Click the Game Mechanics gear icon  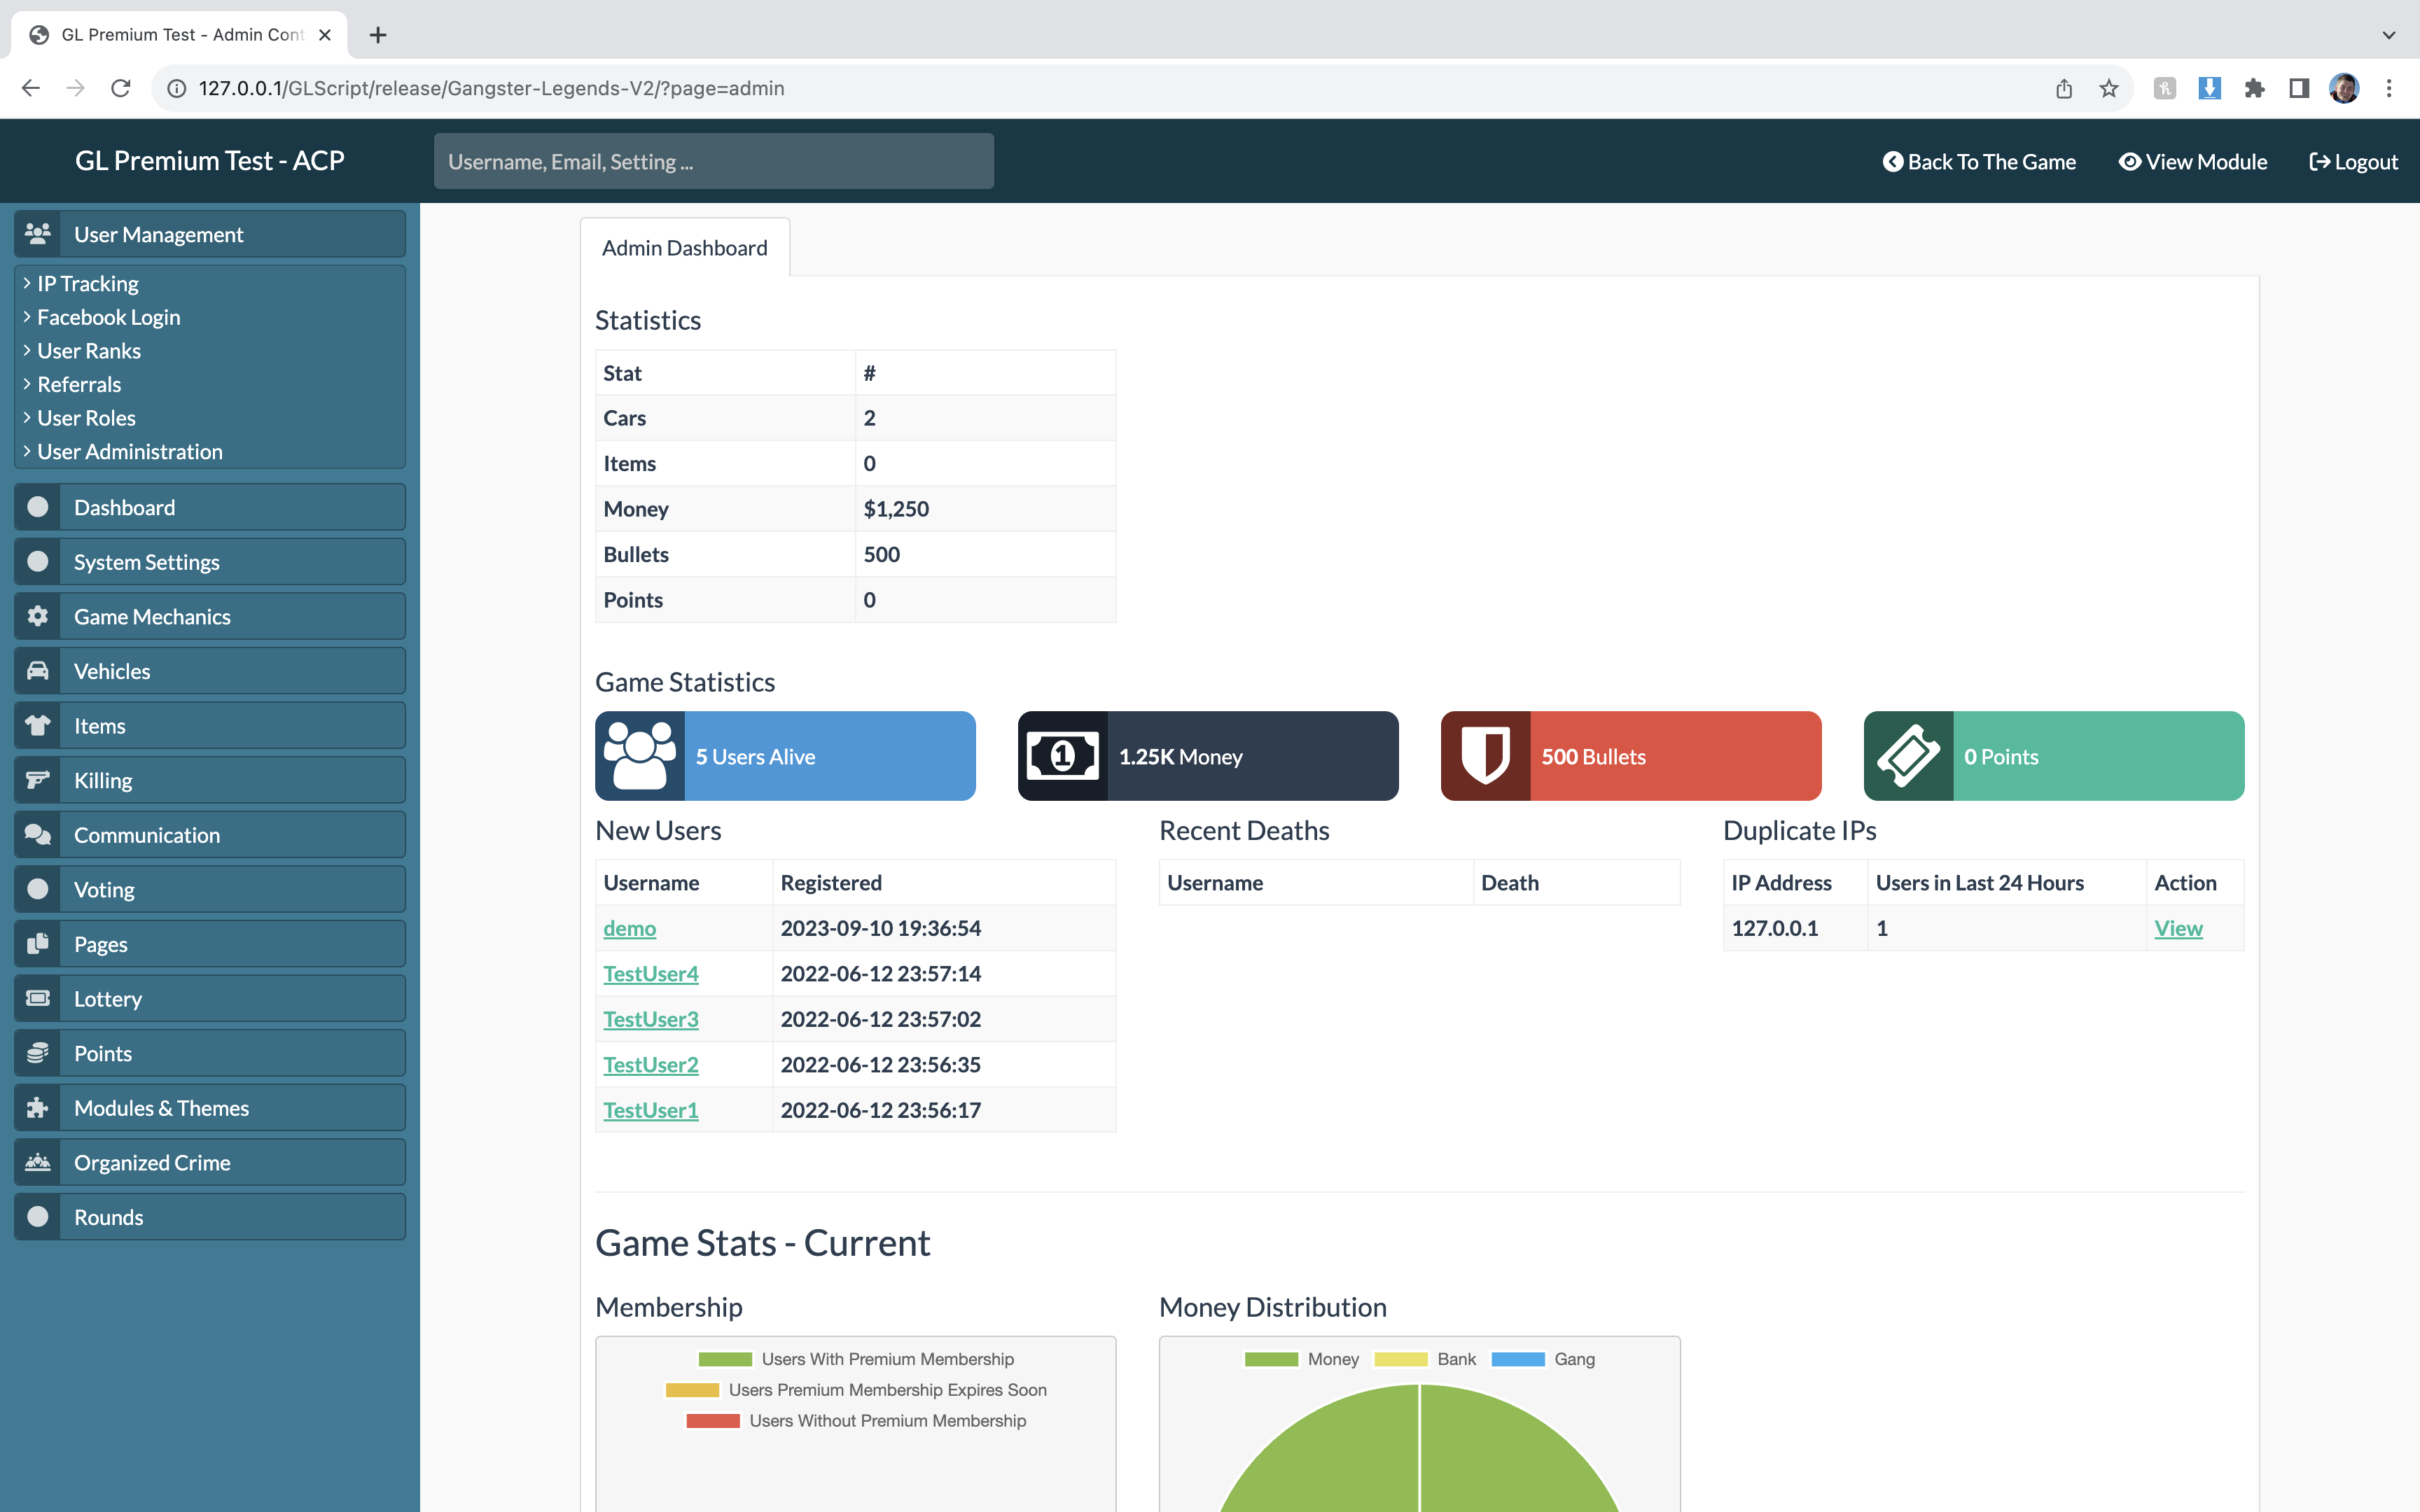[38, 616]
